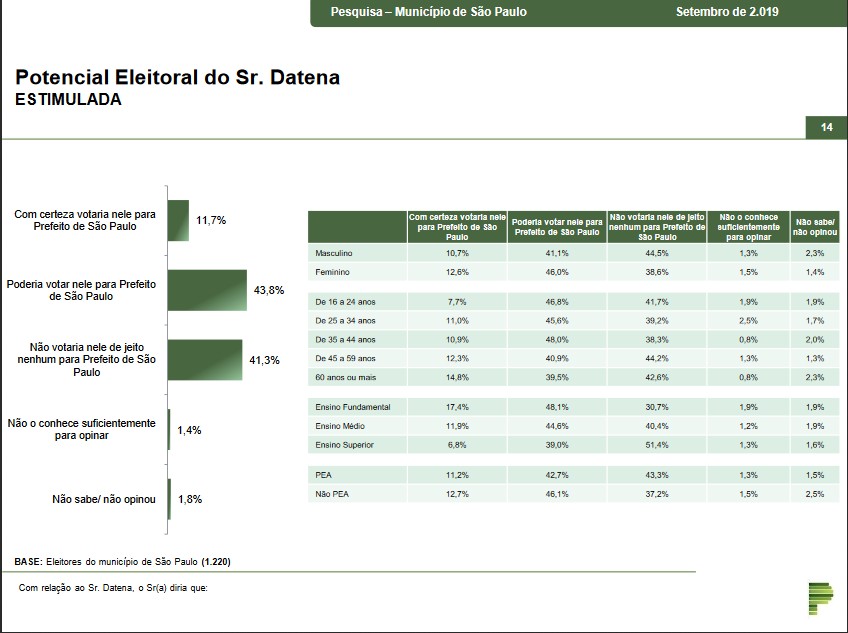Click the page number 14 badge

click(826, 127)
